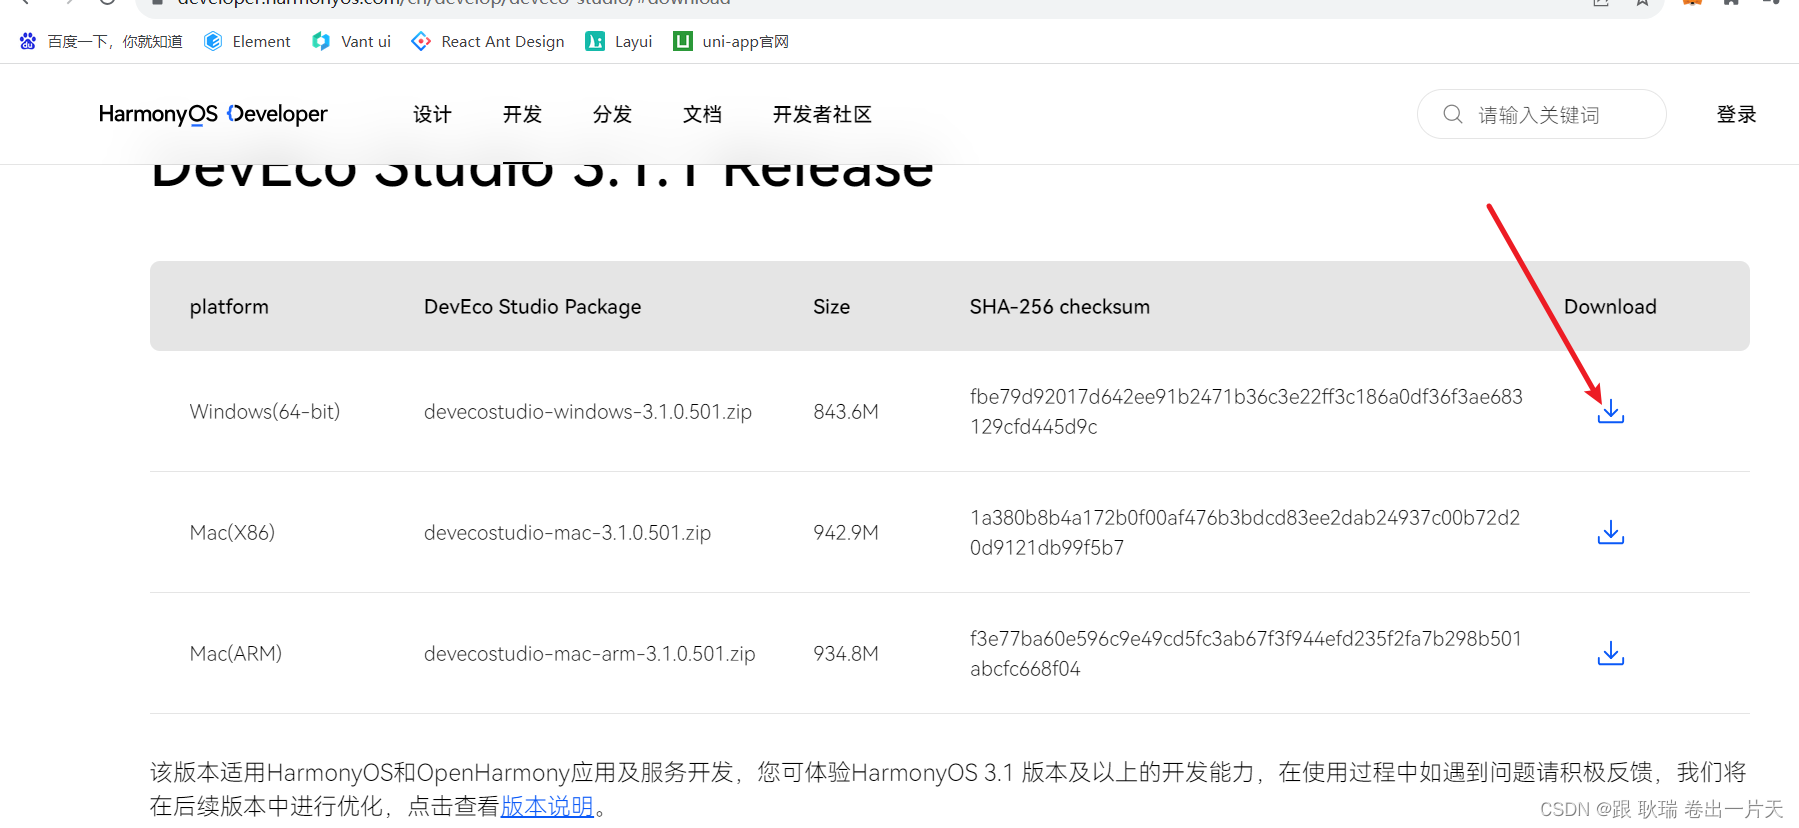This screenshot has width=1799, height=828.
Task: Click the checksum starting with f3e77ba60e59
Action: 1246,653
